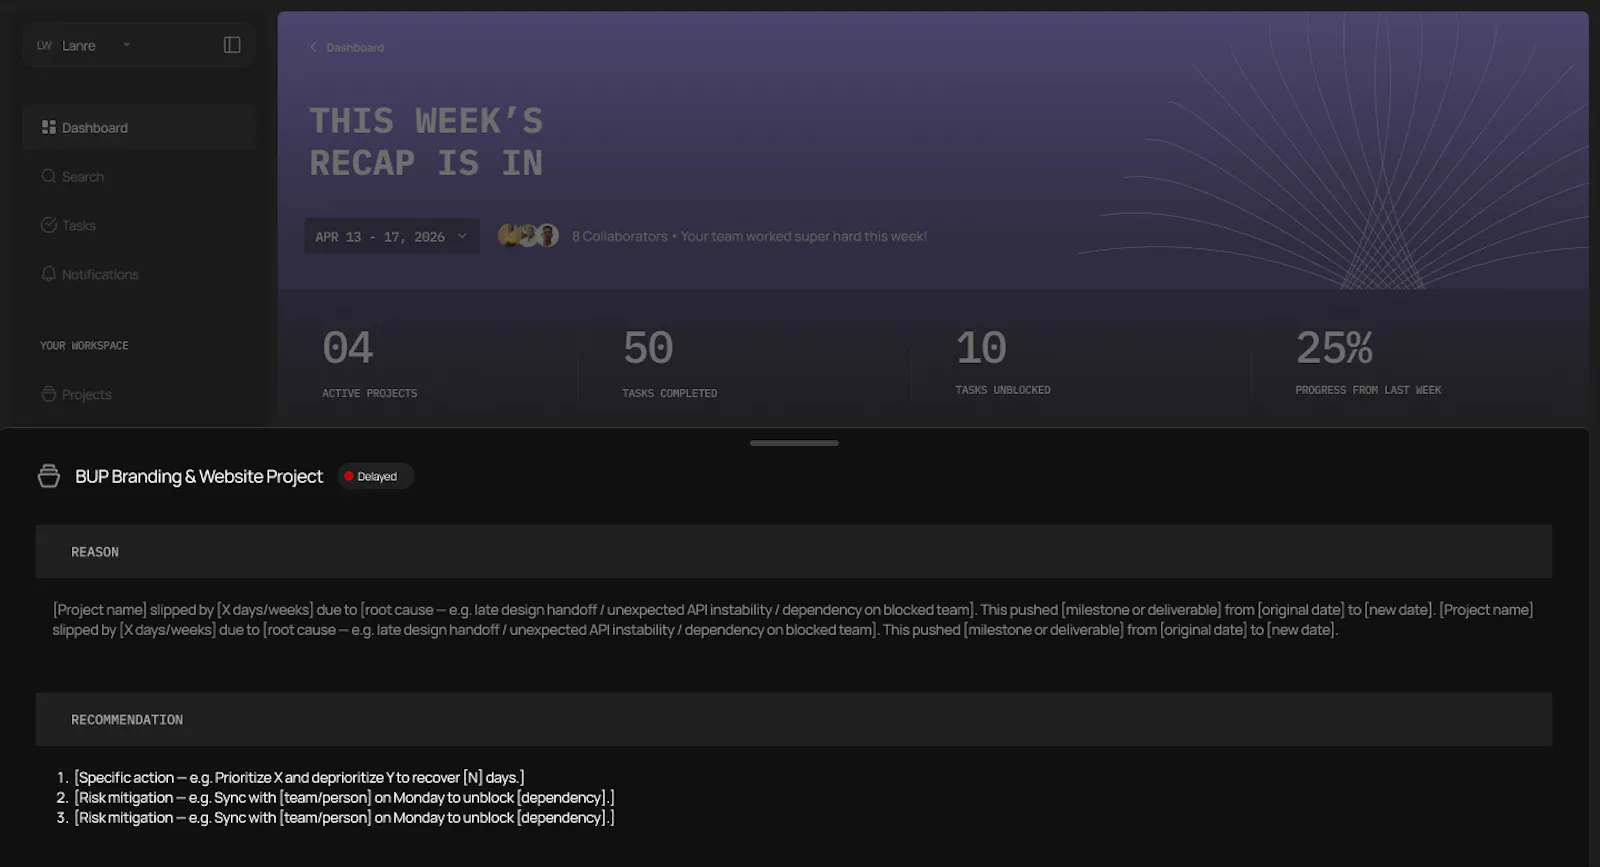Toggle the sidebar collapse icon
Image resolution: width=1600 pixels, height=867 pixels.
pos(232,45)
